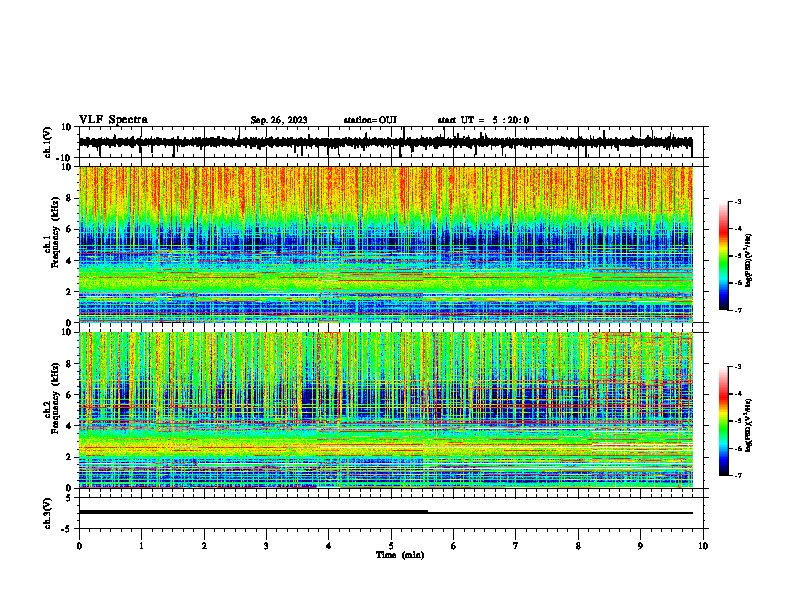Click the "-7" tick on upper color bar
The width and height of the screenshot is (792, 612).
pos(737,310)
